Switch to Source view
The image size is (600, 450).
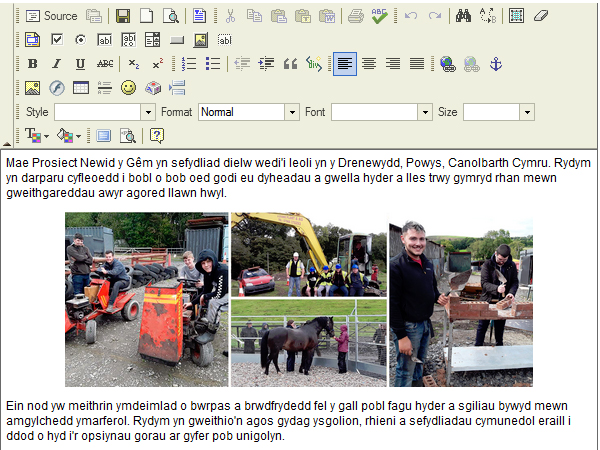click(51, 16)
